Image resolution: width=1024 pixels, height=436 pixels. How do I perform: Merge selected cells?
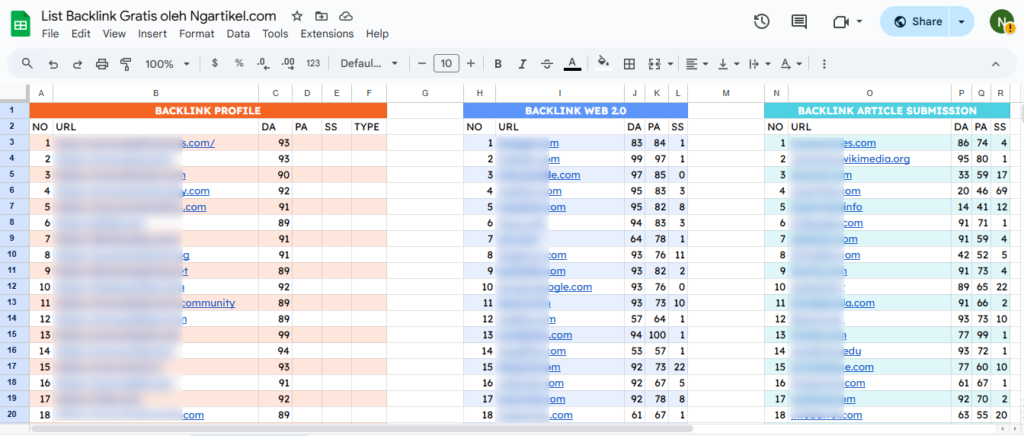pos(654,64)
